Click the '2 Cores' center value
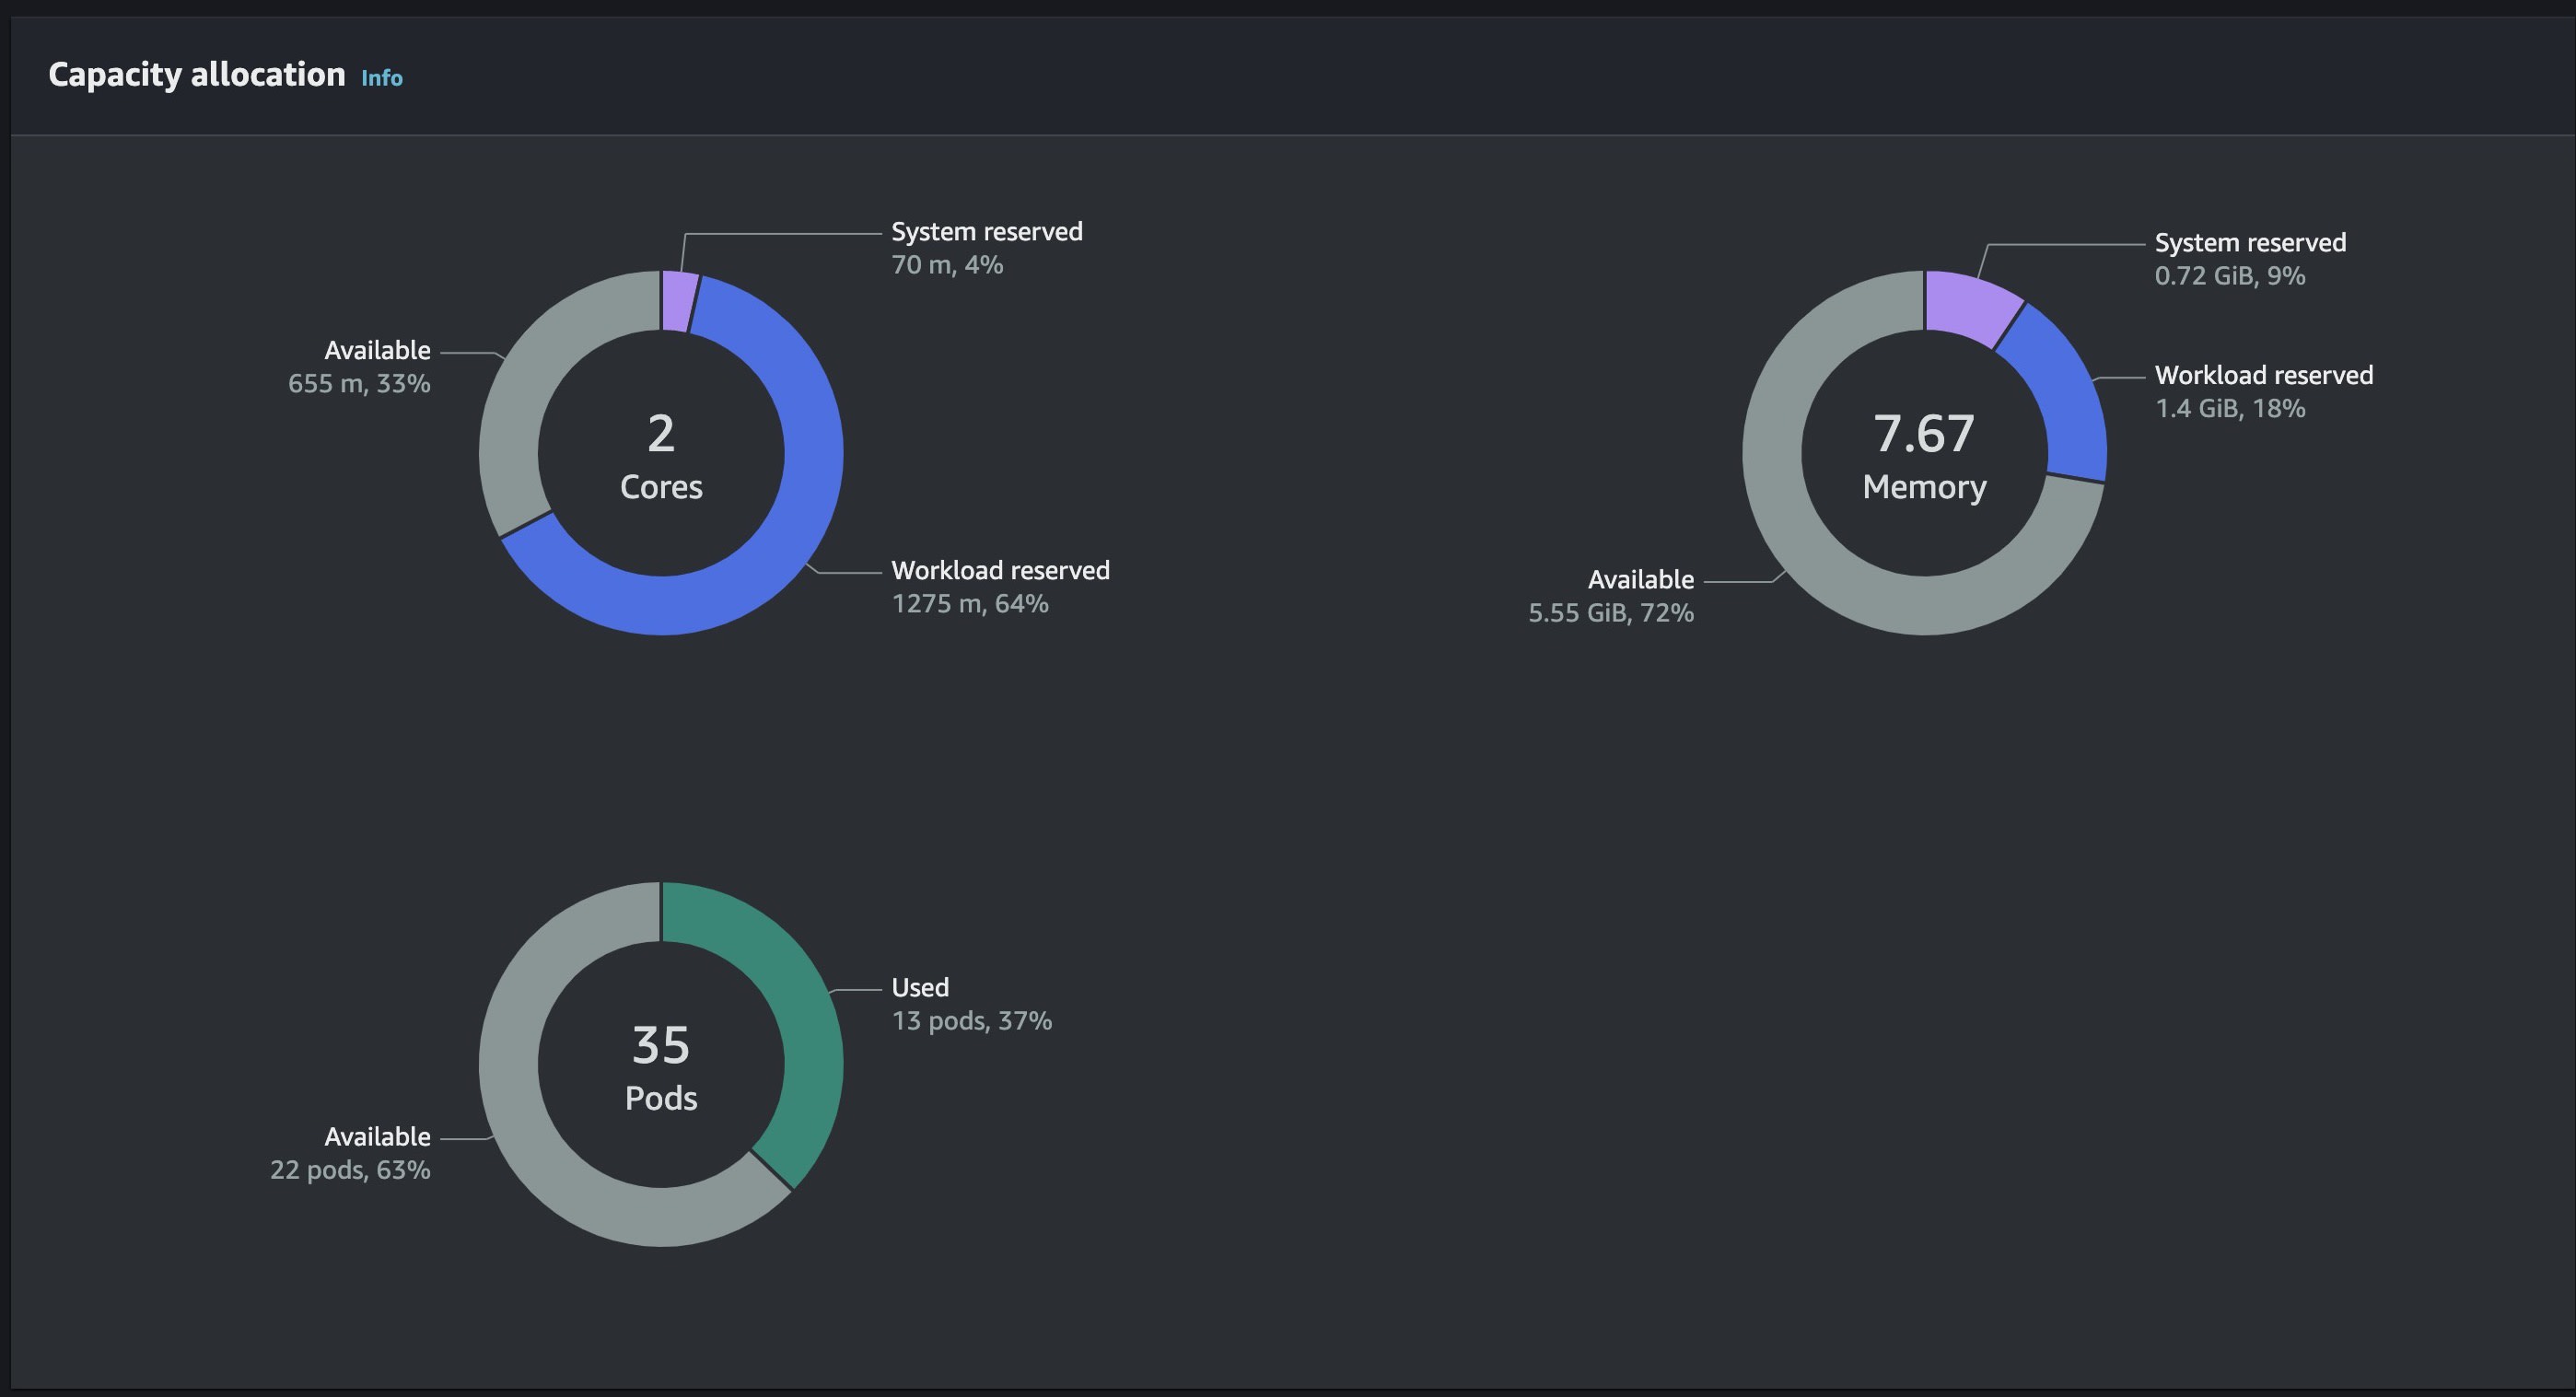This screenshot has width=2576, height=1397. 661,458
